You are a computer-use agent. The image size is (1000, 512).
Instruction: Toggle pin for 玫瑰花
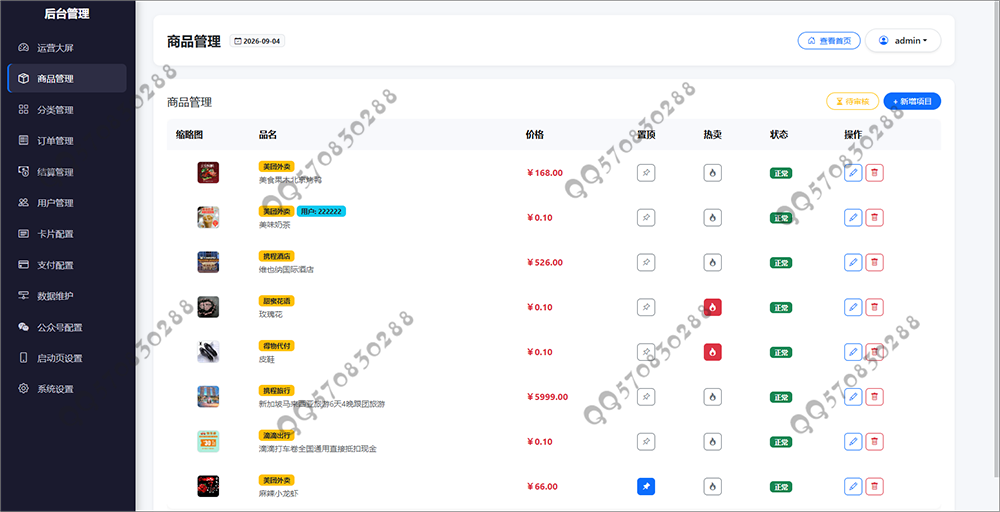[x=646, y=307]
